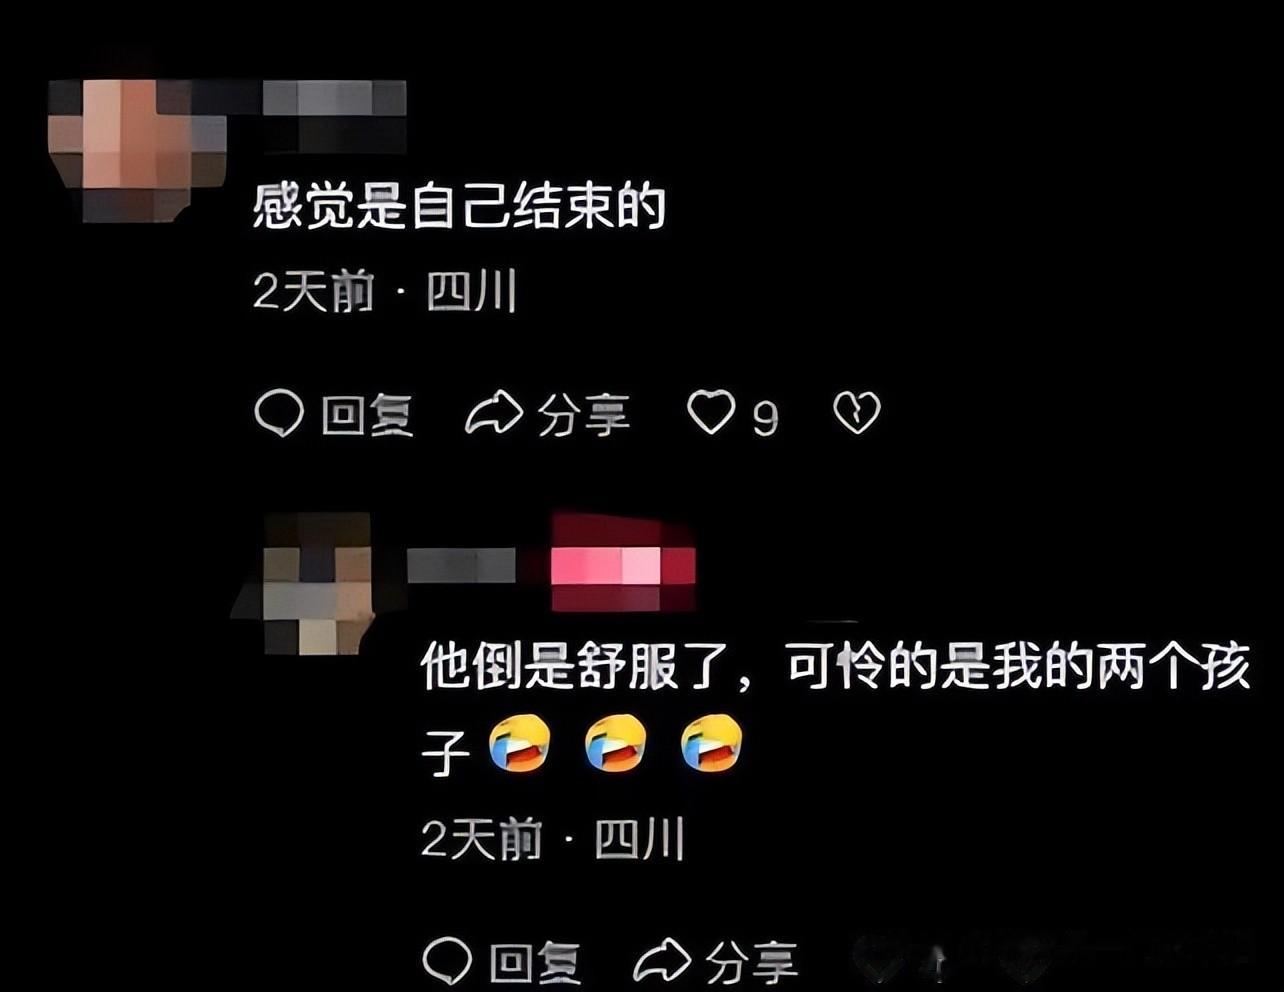
Task: Tap the share arrow icon under the first comment
Action: [x=494, y=413]
